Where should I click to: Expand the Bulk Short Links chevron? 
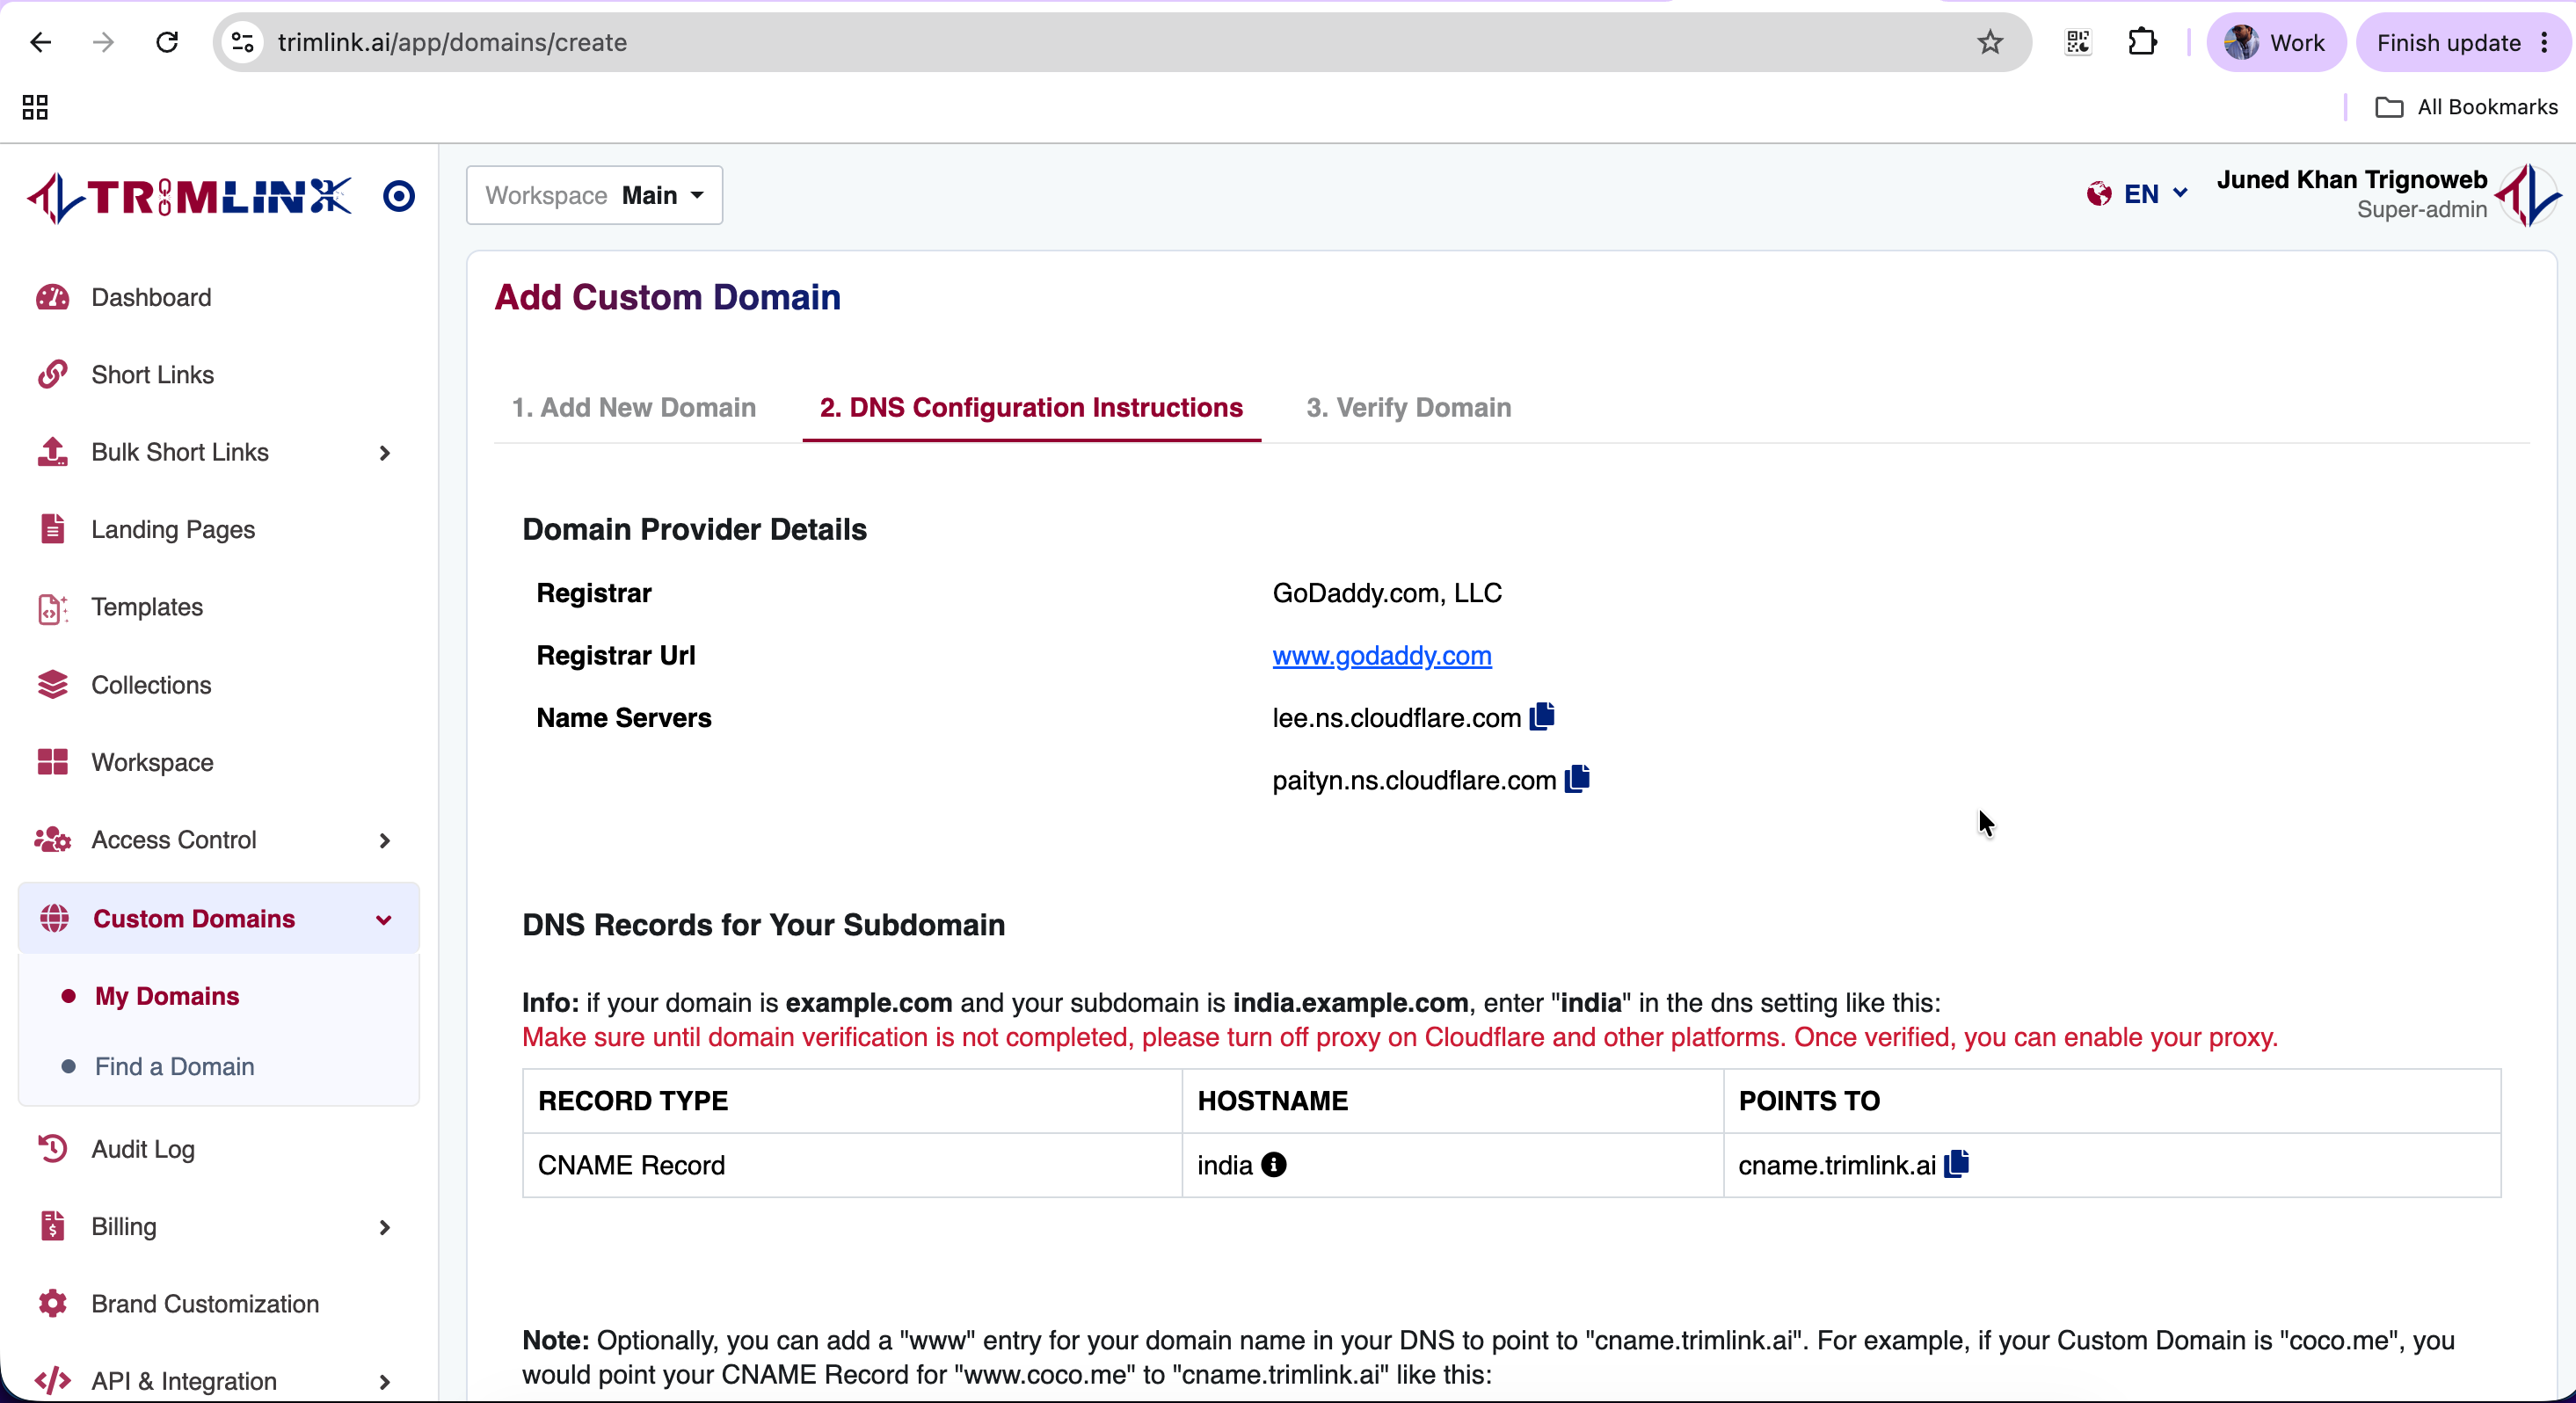384,453
